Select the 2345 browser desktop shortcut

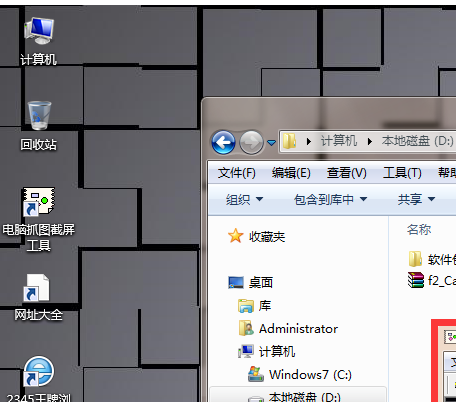click(38, 372)
